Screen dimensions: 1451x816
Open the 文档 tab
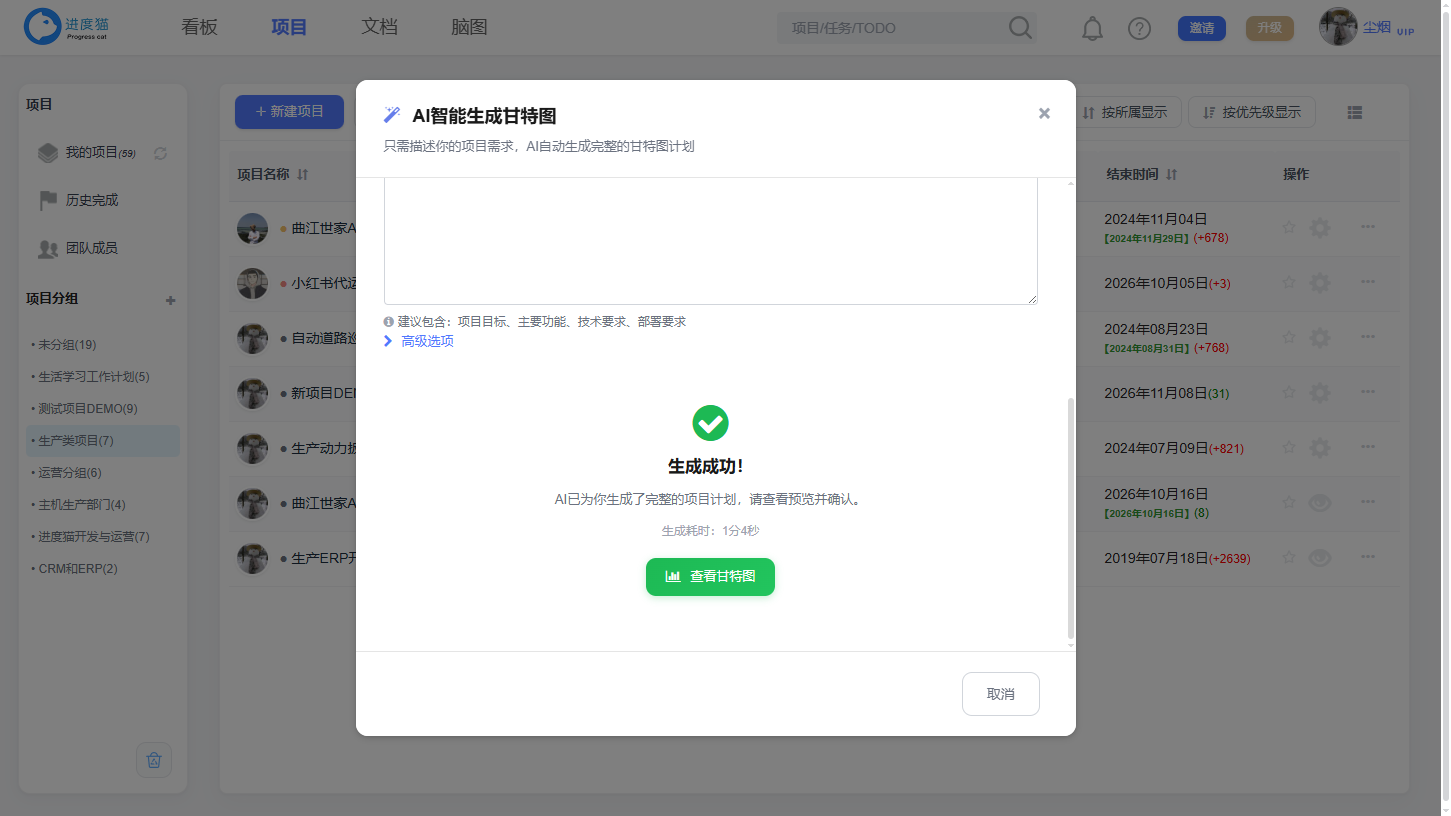click(379, 27)
